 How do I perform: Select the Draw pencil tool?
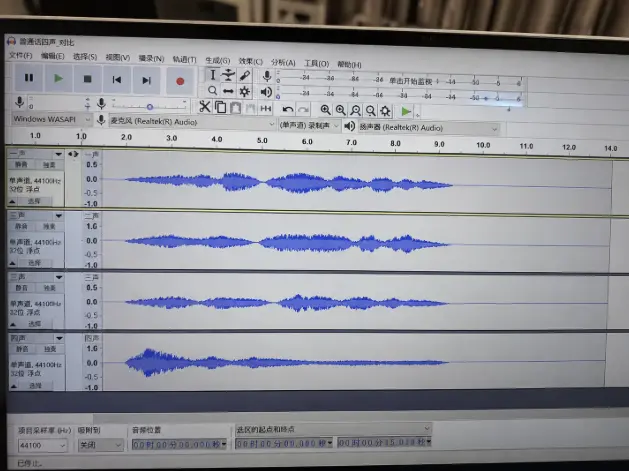point(245,76)
